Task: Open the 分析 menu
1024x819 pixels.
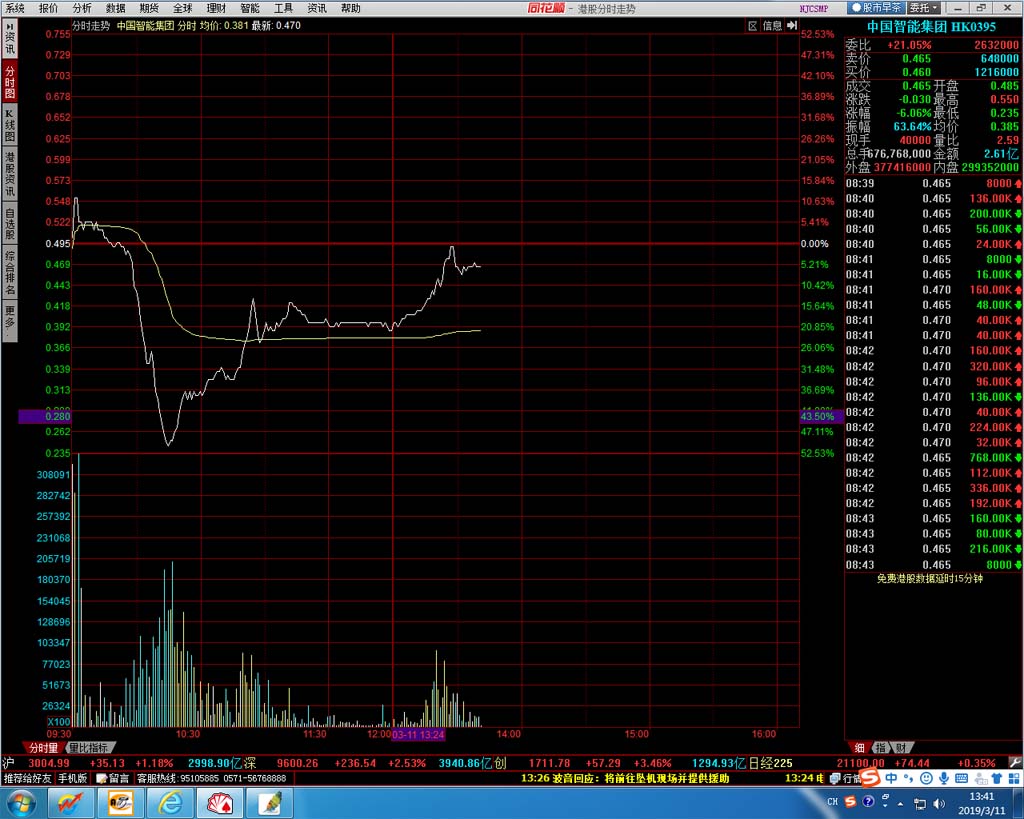Action: click(x=82, y=8)
